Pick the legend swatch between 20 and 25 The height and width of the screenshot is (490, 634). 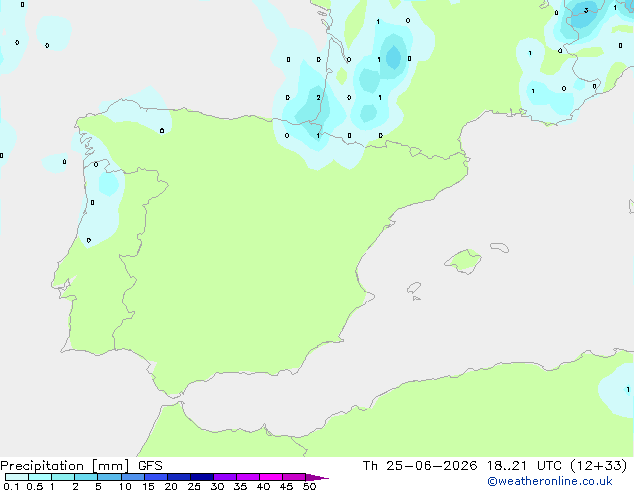[179, 477]
